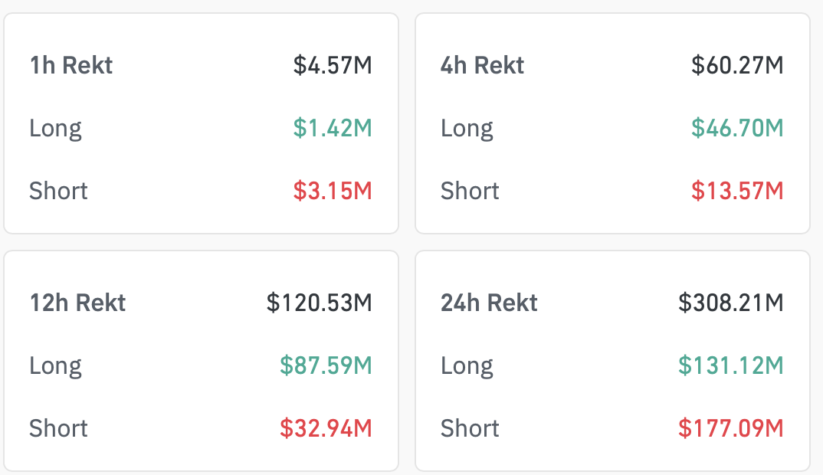
Task: Select the 4h total $60.27M value
Action: 737,66
